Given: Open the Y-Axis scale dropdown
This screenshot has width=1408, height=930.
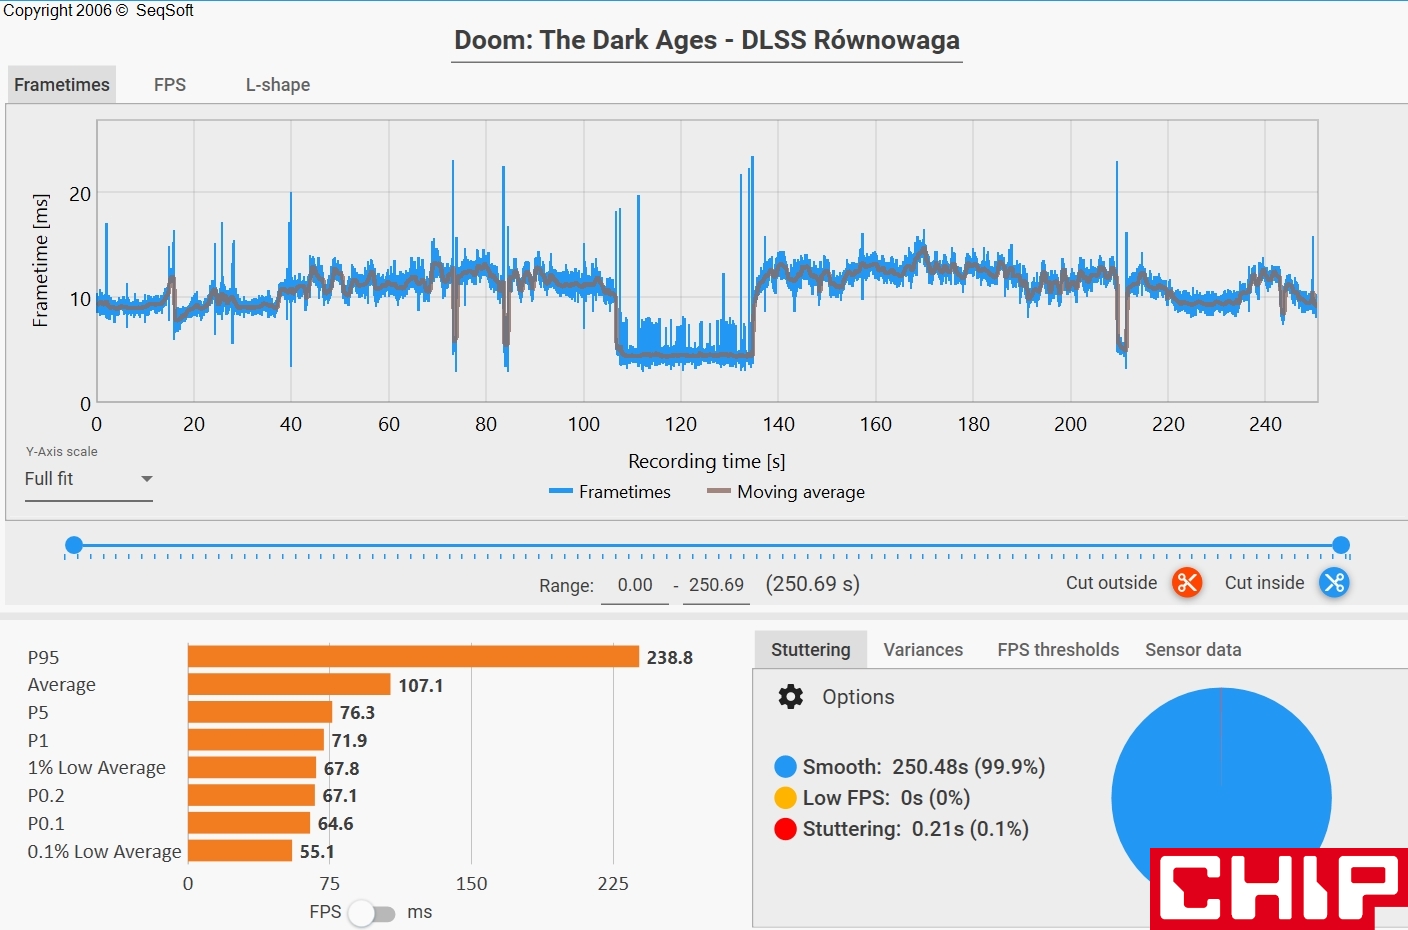Looking at the screenshot, I should click(x=88, y=479).
